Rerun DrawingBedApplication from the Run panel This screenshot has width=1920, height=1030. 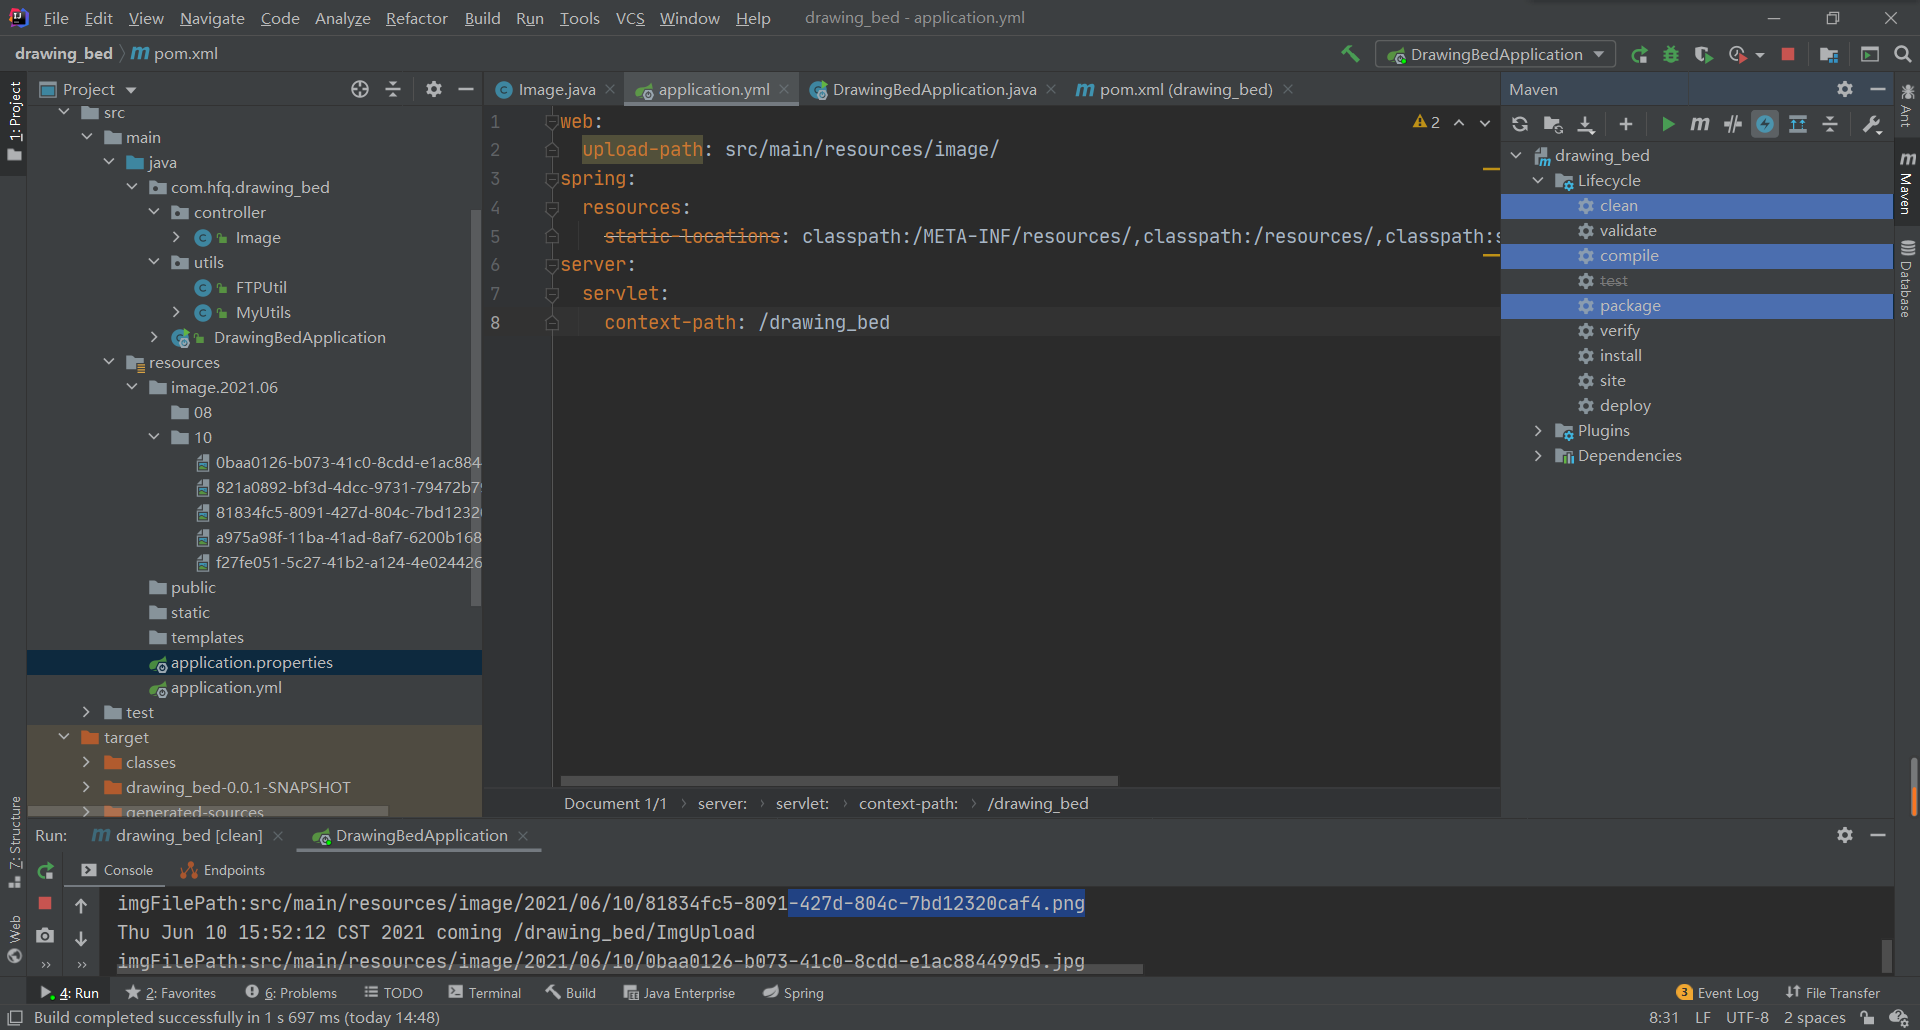click(x=45, y=871)
